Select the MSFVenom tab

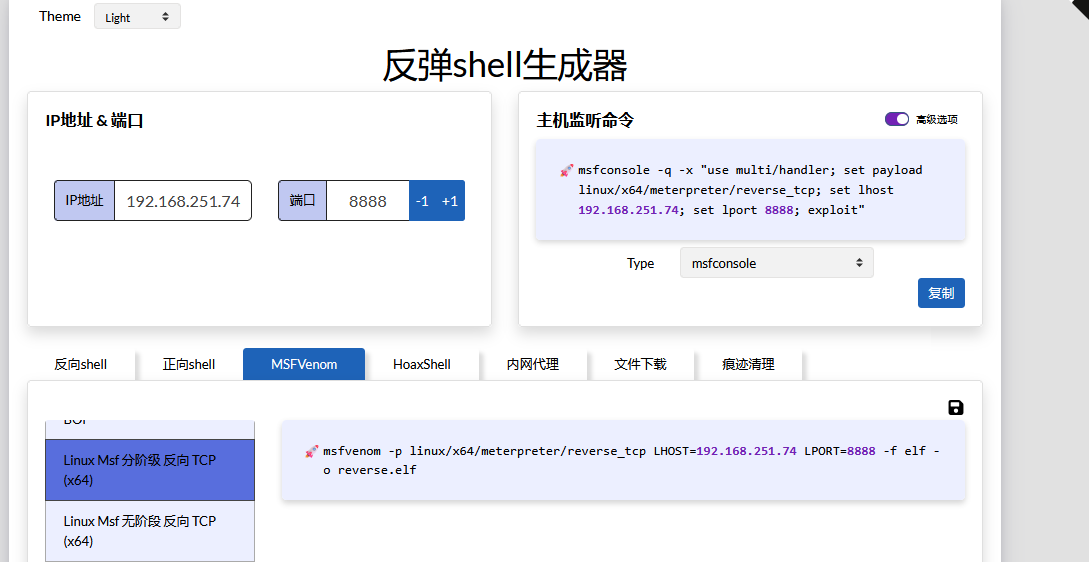304,364
